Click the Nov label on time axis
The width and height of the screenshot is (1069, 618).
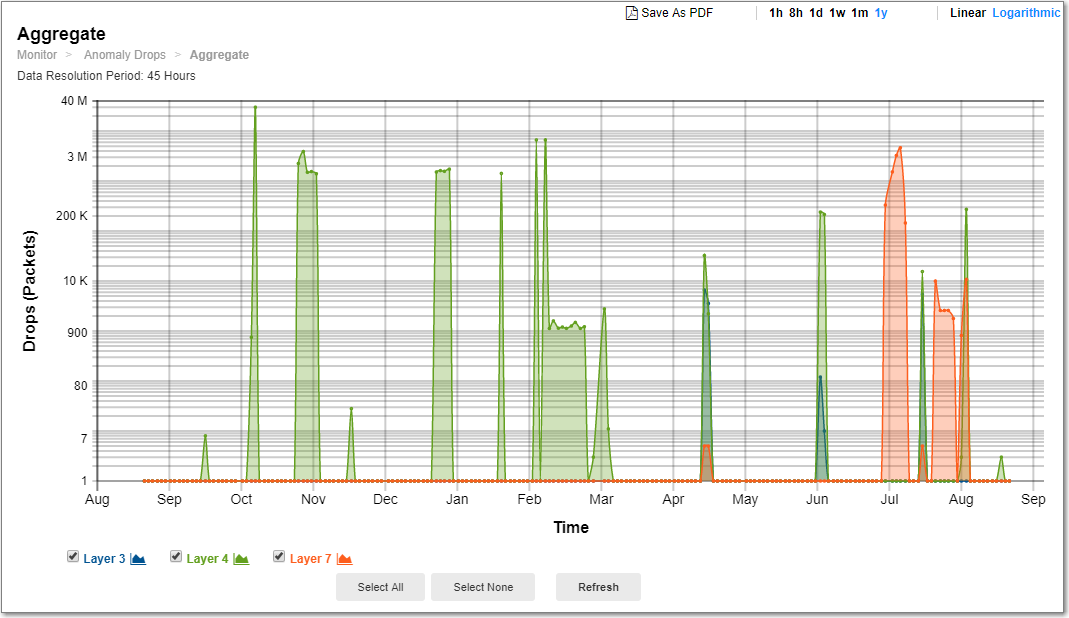[x=313, y=499]
